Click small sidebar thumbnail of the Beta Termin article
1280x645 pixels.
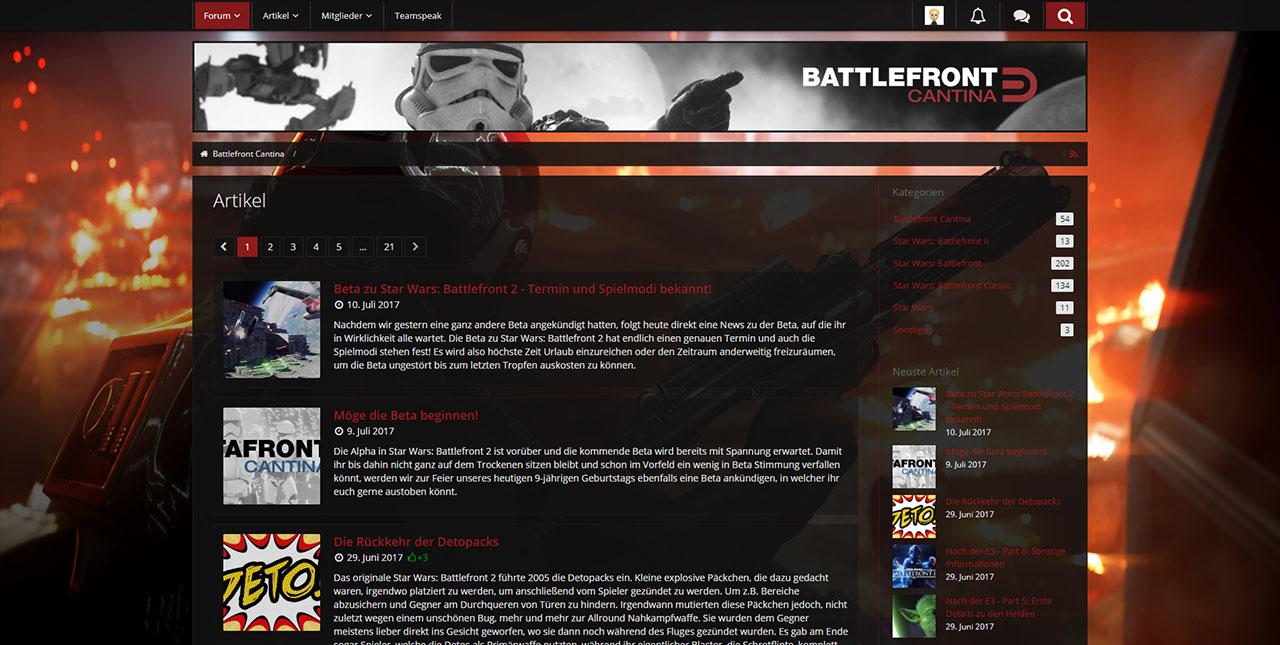(914, 409)
